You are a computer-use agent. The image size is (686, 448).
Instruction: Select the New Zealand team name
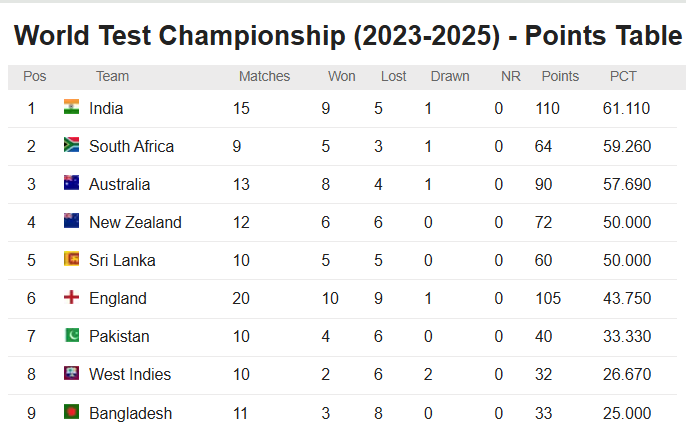click(x=135, y=223)
